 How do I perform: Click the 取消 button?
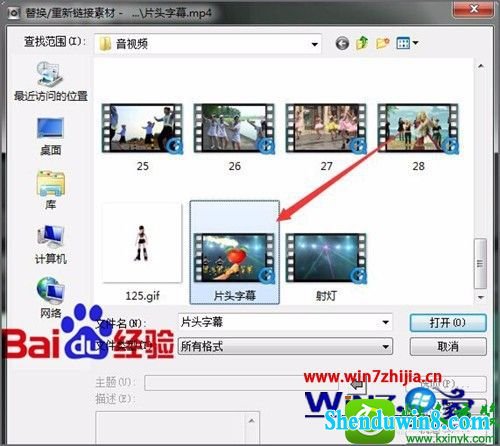tap(448, 347)
